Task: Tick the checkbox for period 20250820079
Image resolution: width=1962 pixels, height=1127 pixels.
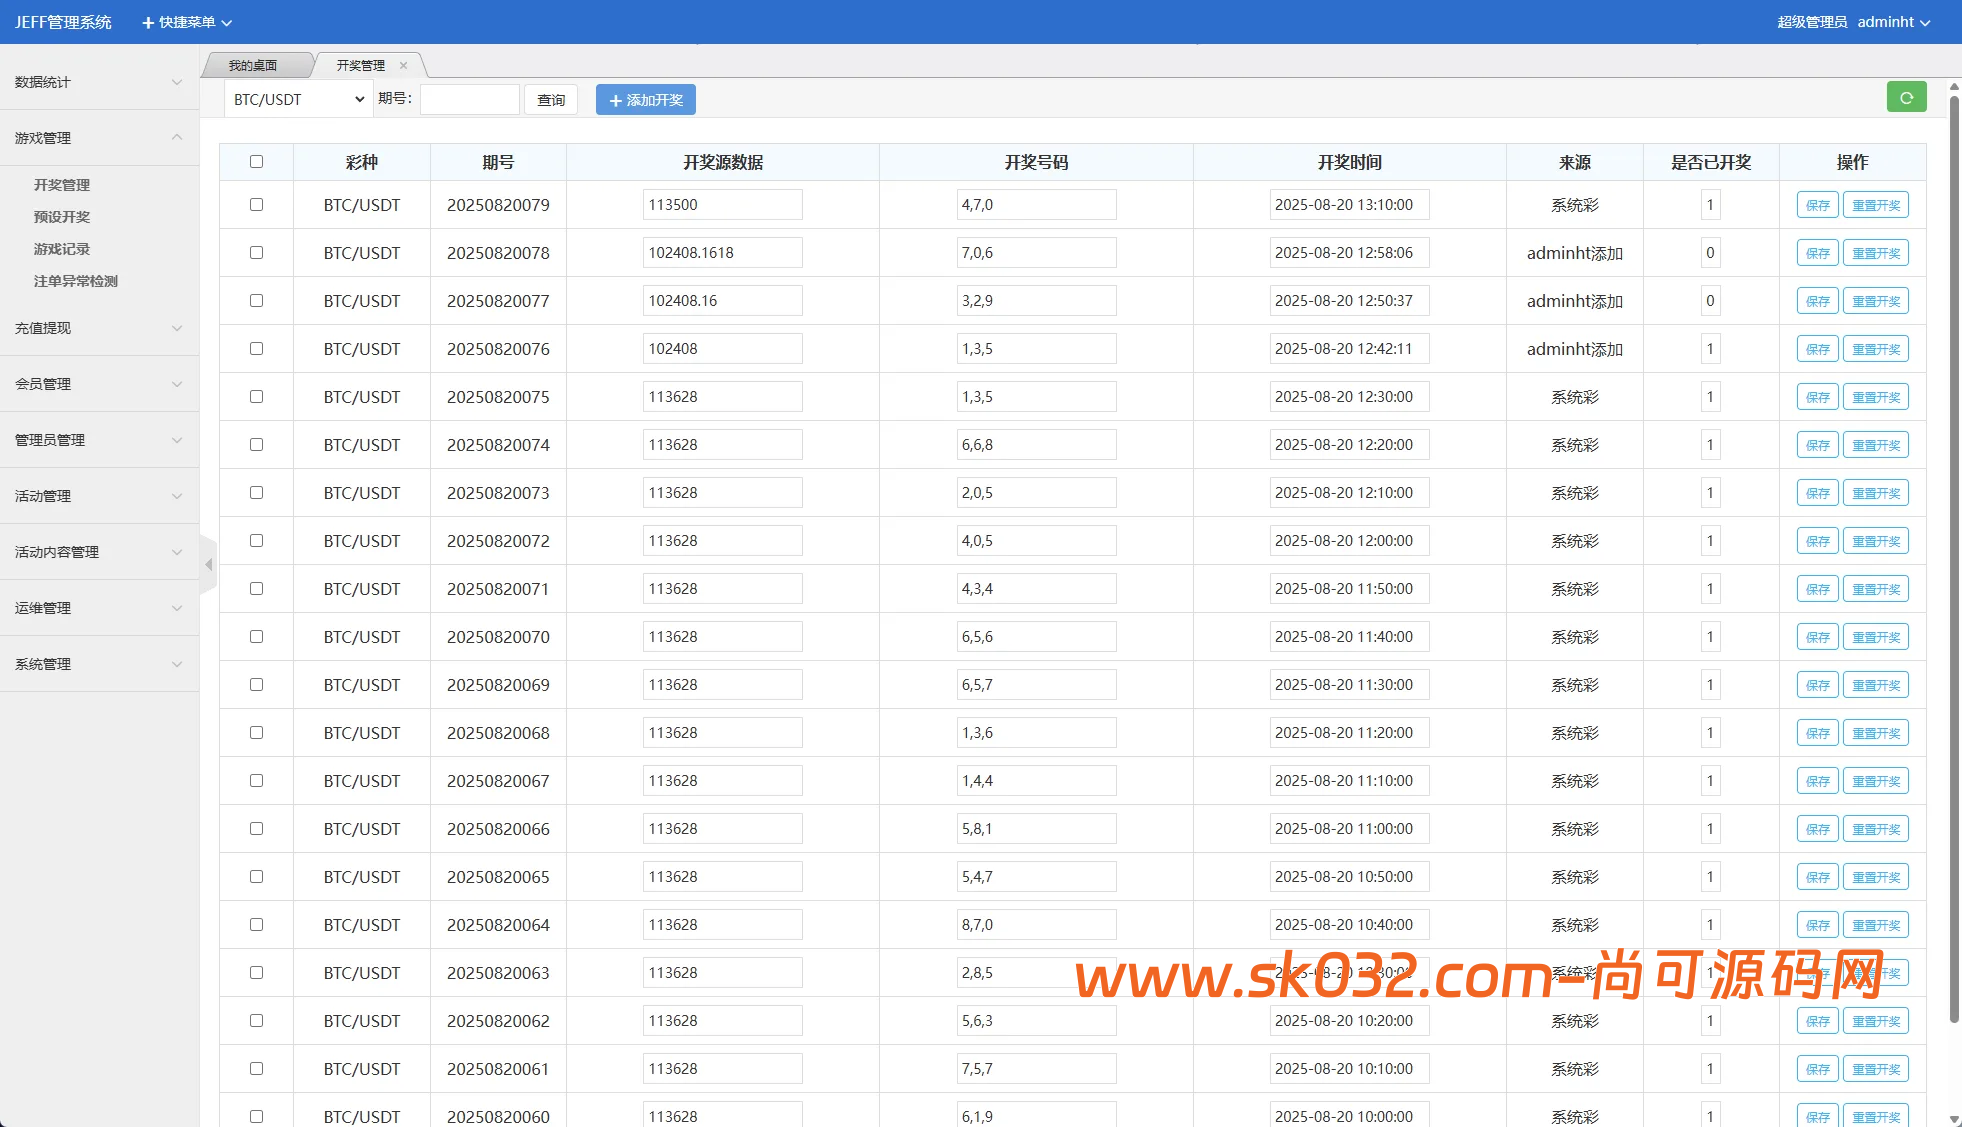Action: [256, 205]
